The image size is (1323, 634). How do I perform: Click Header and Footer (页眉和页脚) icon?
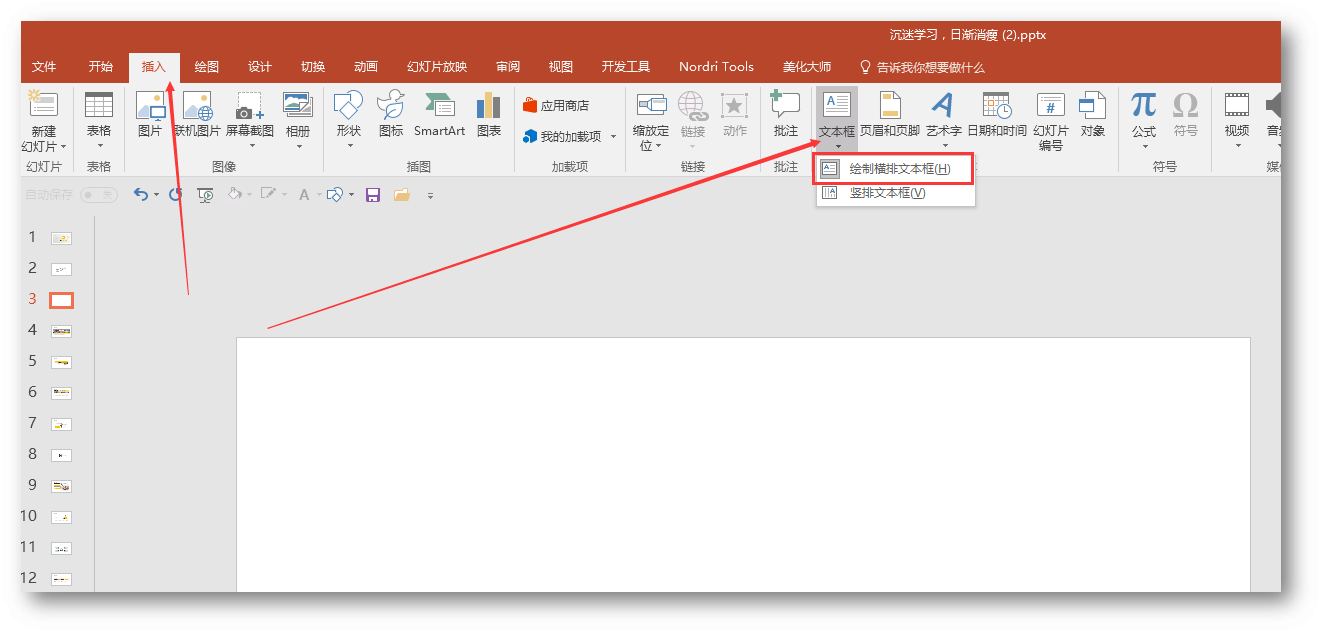tap(890, 105)
